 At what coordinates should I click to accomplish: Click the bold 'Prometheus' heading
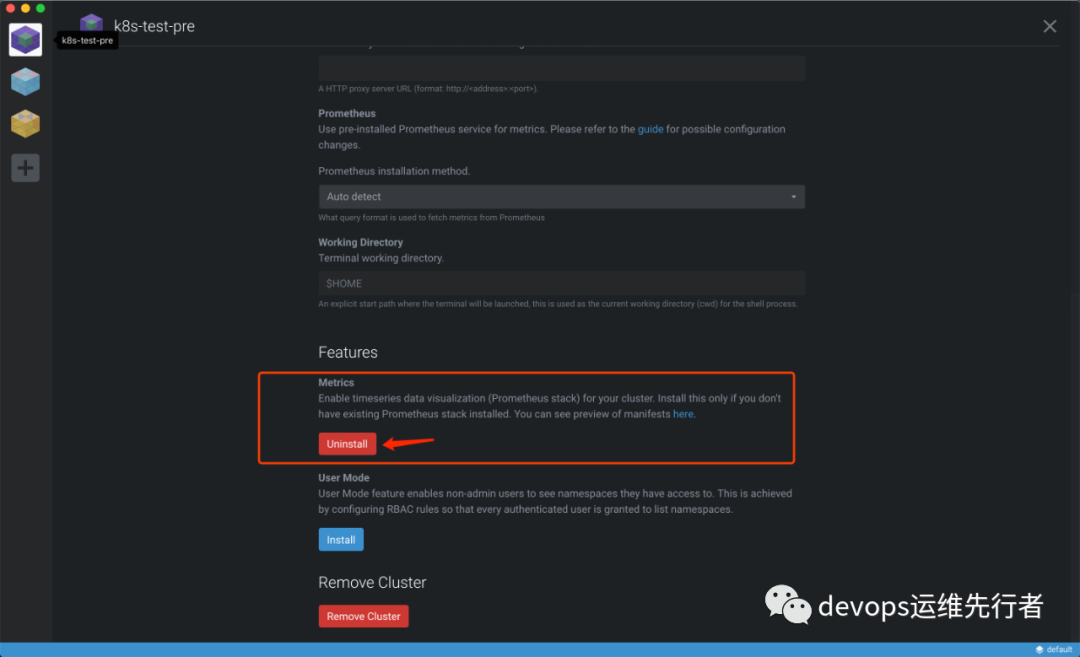coord(347,114)
